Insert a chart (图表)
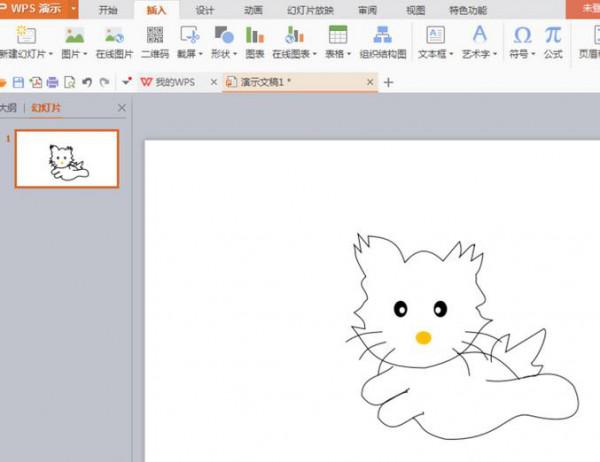The width and height of the screenshot is (600, 462). [255, 41]
